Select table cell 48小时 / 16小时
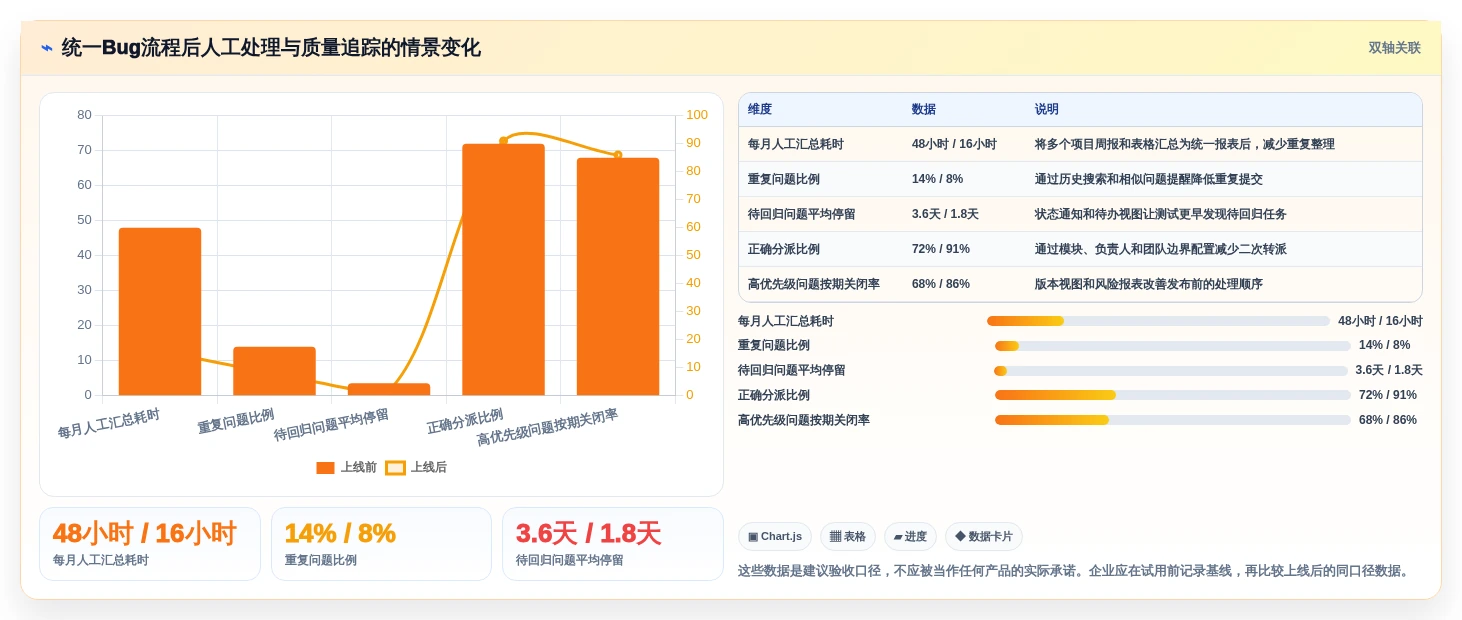The width and height of the screenshot is (1462, 620). tap(964, 144)
